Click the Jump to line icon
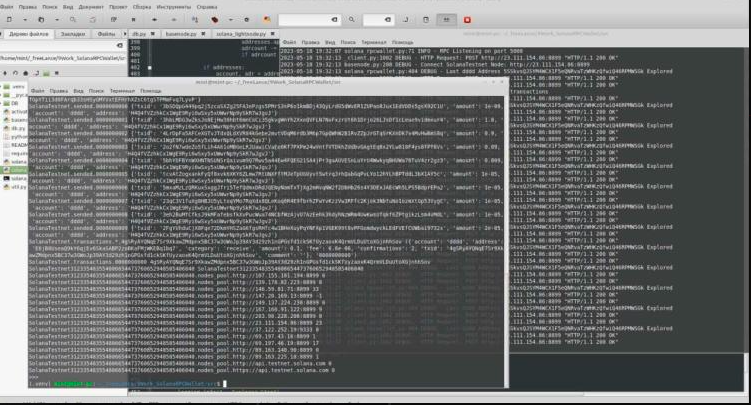Viewport: 751px width, 405px height. click(406, 20)
